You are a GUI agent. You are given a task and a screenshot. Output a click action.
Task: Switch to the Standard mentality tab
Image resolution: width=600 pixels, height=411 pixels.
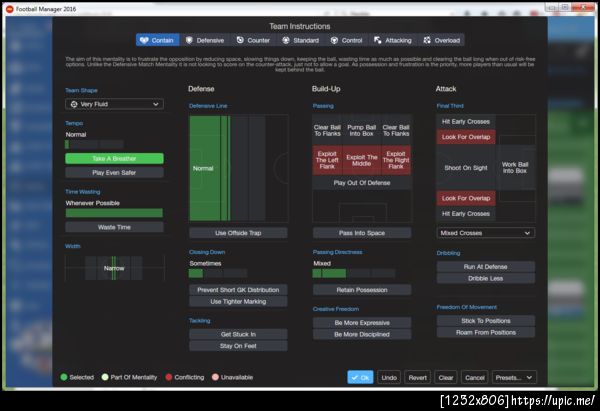pos(301,40)
